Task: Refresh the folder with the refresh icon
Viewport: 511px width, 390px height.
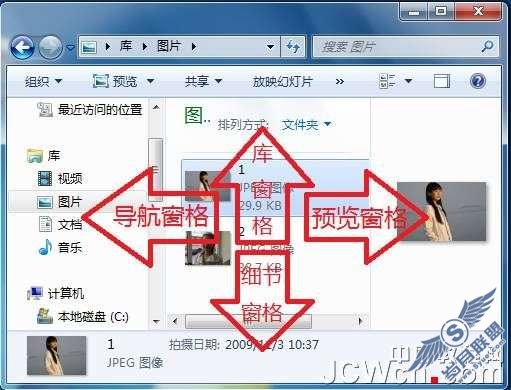Action: click(x=293, y=47)
